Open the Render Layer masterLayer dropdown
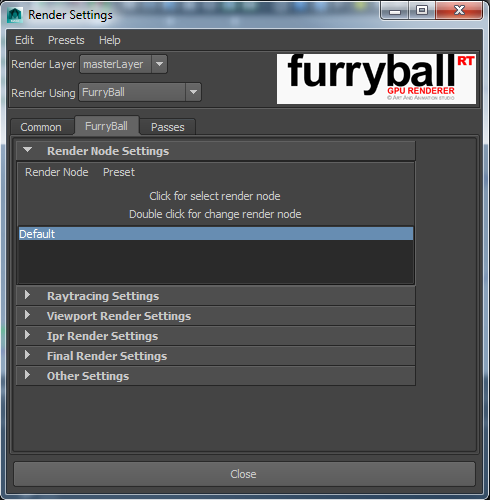The image size is (490, 500). click(123, 64)
